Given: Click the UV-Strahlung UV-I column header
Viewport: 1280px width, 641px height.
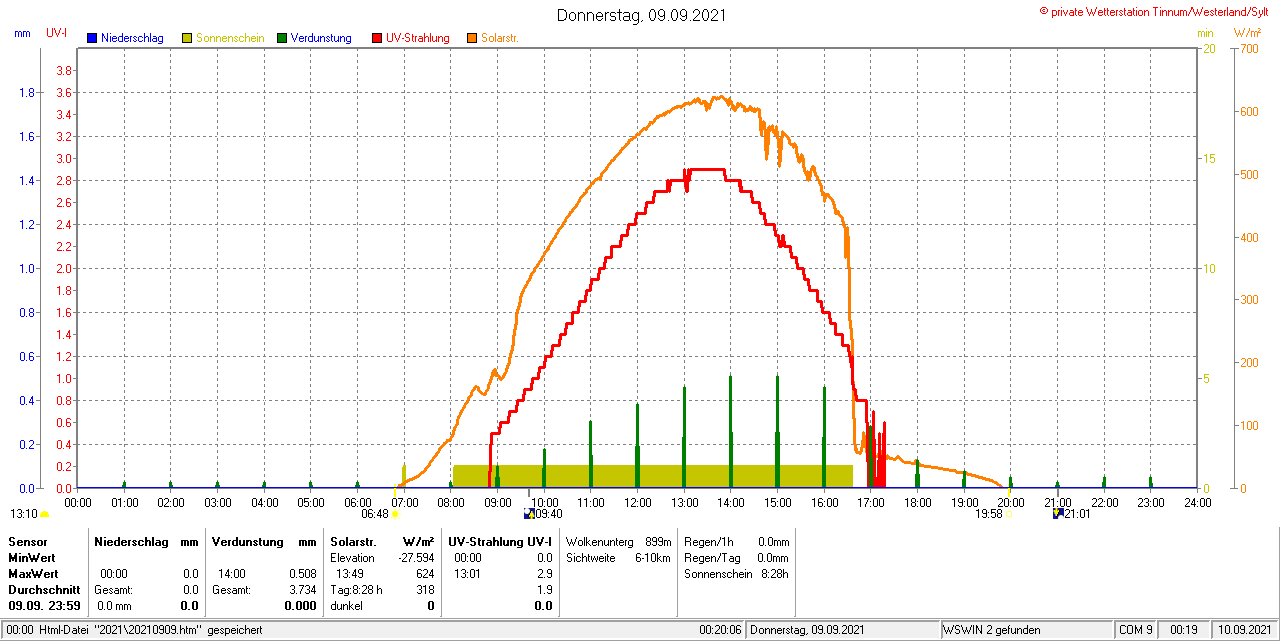Looking at the screenshot, I should click(x=500, y=541).
